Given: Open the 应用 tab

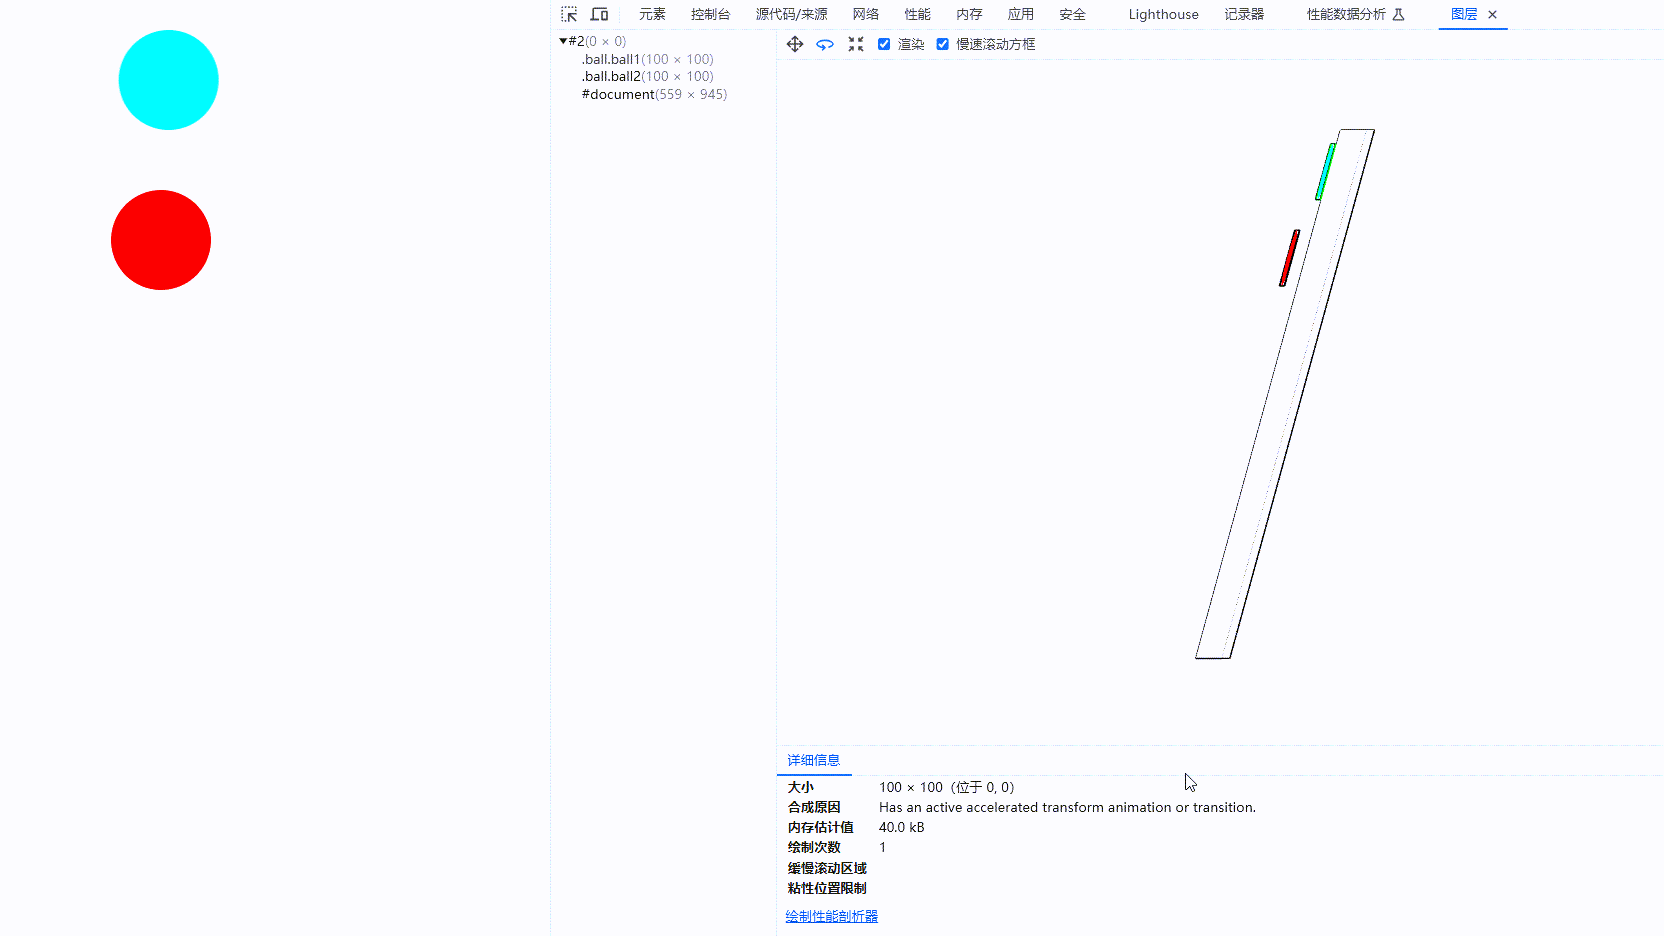Looking at the screenshot, I should pos(1020,14).
